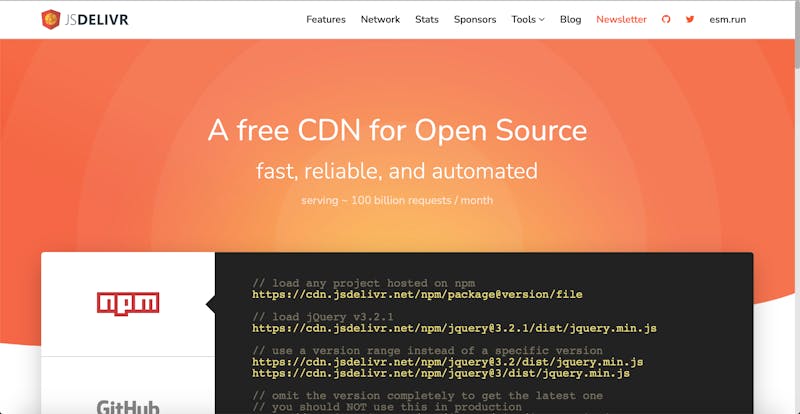Select the GitHub logo tab
Viewport: 800px width, 414px height.
point(128,407)
